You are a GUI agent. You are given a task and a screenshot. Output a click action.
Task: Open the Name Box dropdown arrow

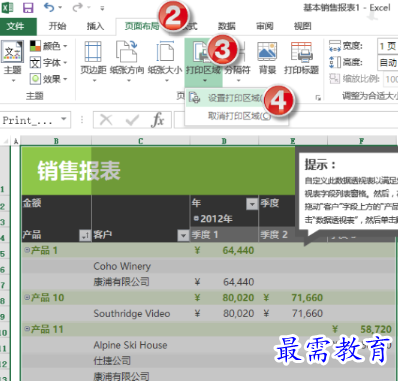(x=63, y=119)
